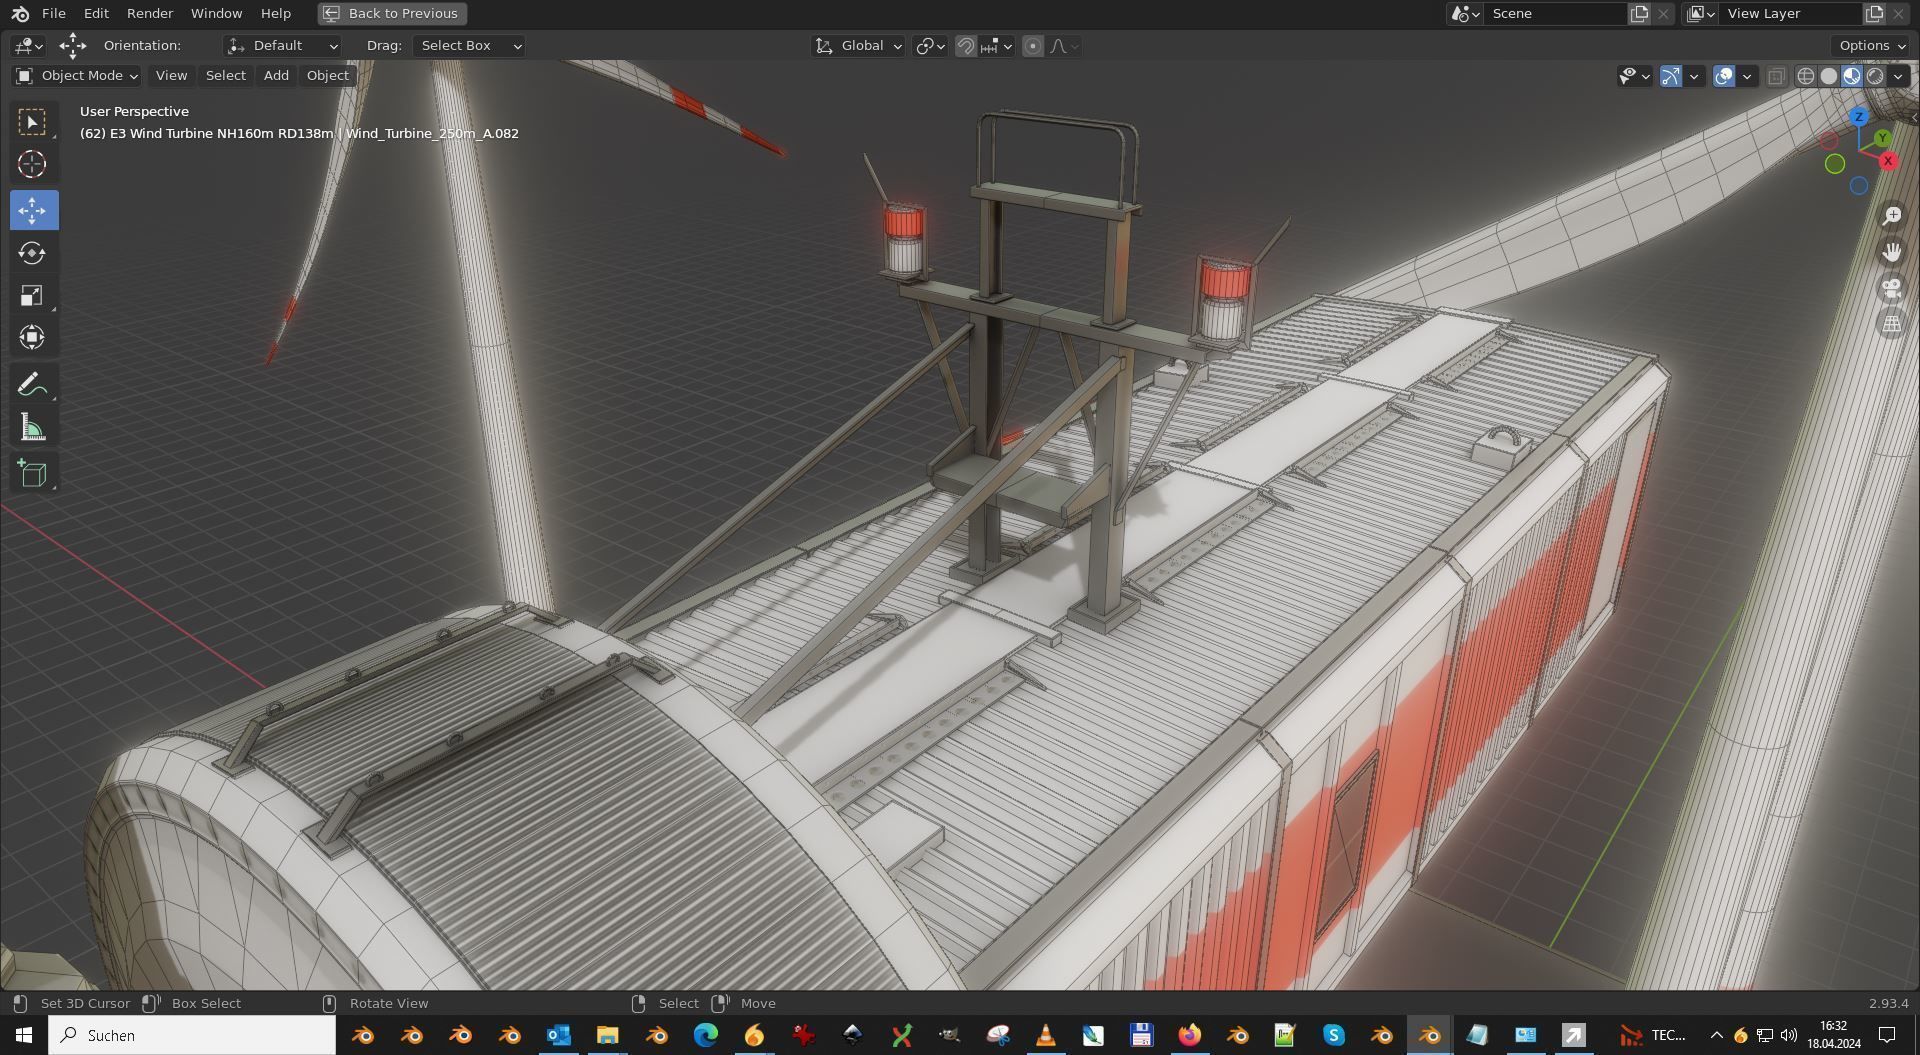Switch perspective/orthographic with grid gizmo
This screenshot has width=1920, height=1055.
click(1891, 324)
